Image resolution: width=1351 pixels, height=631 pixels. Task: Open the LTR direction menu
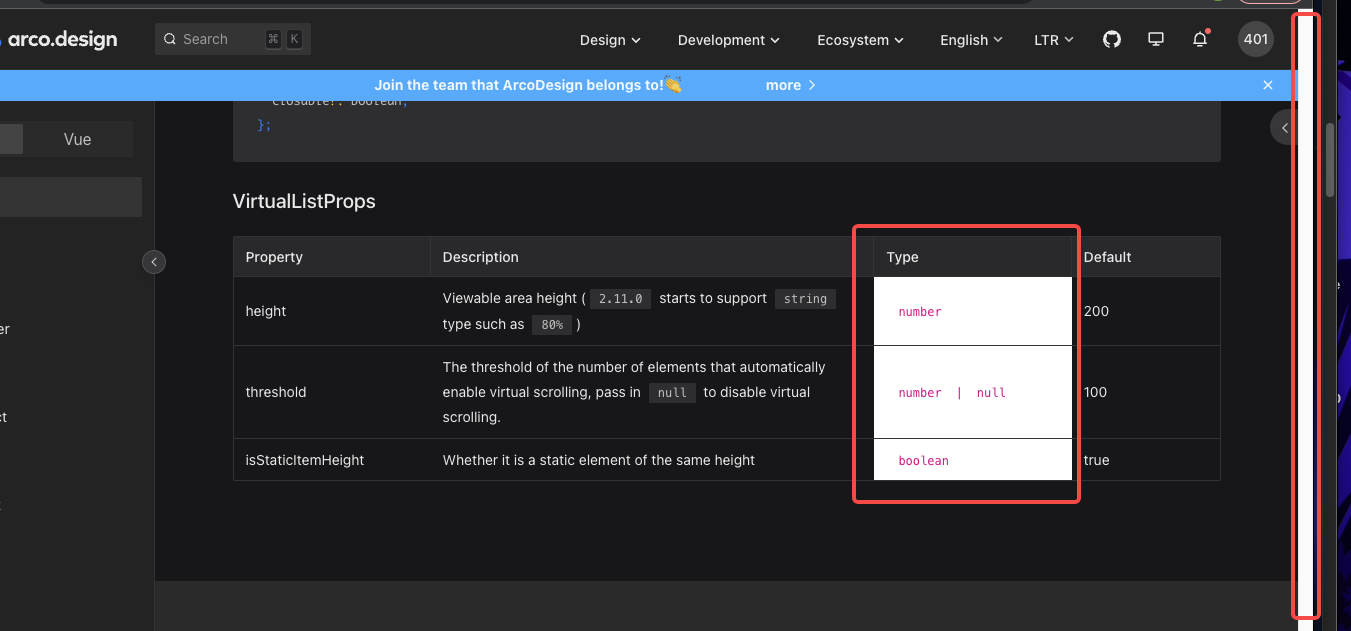coord(1053,40)
